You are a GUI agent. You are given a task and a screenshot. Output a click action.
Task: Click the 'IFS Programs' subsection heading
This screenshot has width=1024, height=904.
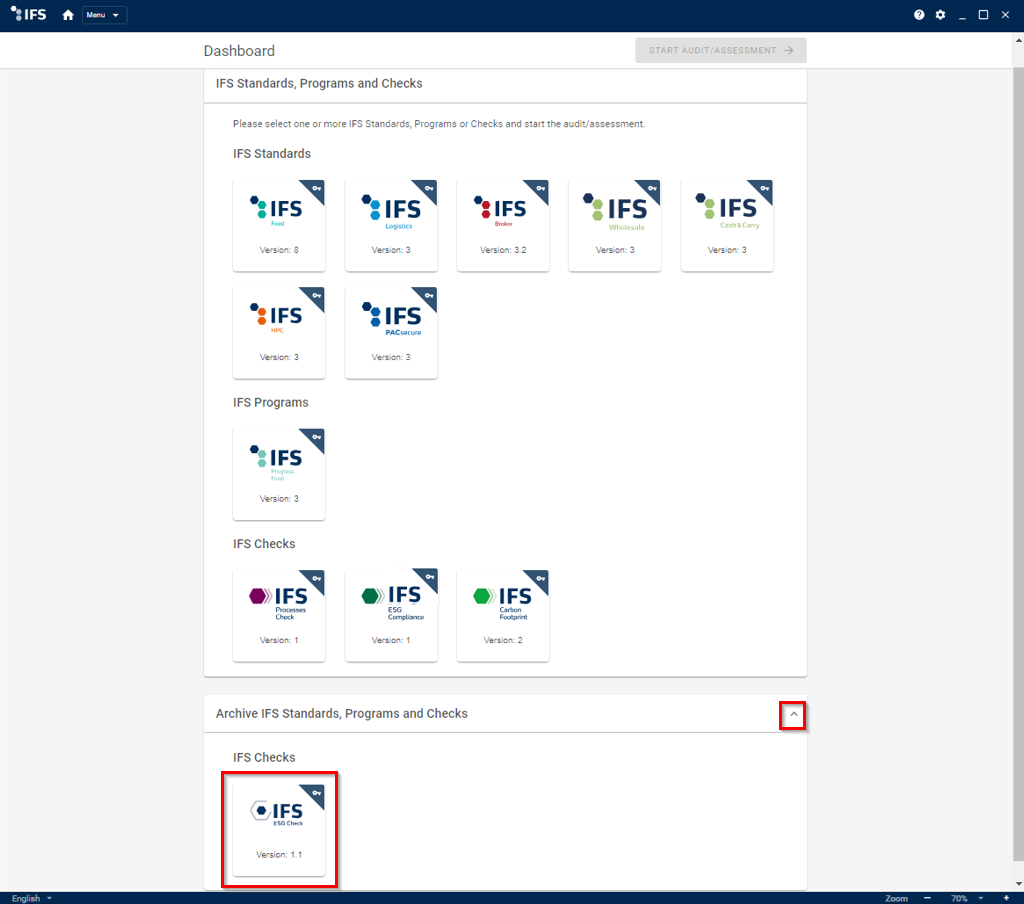click(x=270, y=402)
